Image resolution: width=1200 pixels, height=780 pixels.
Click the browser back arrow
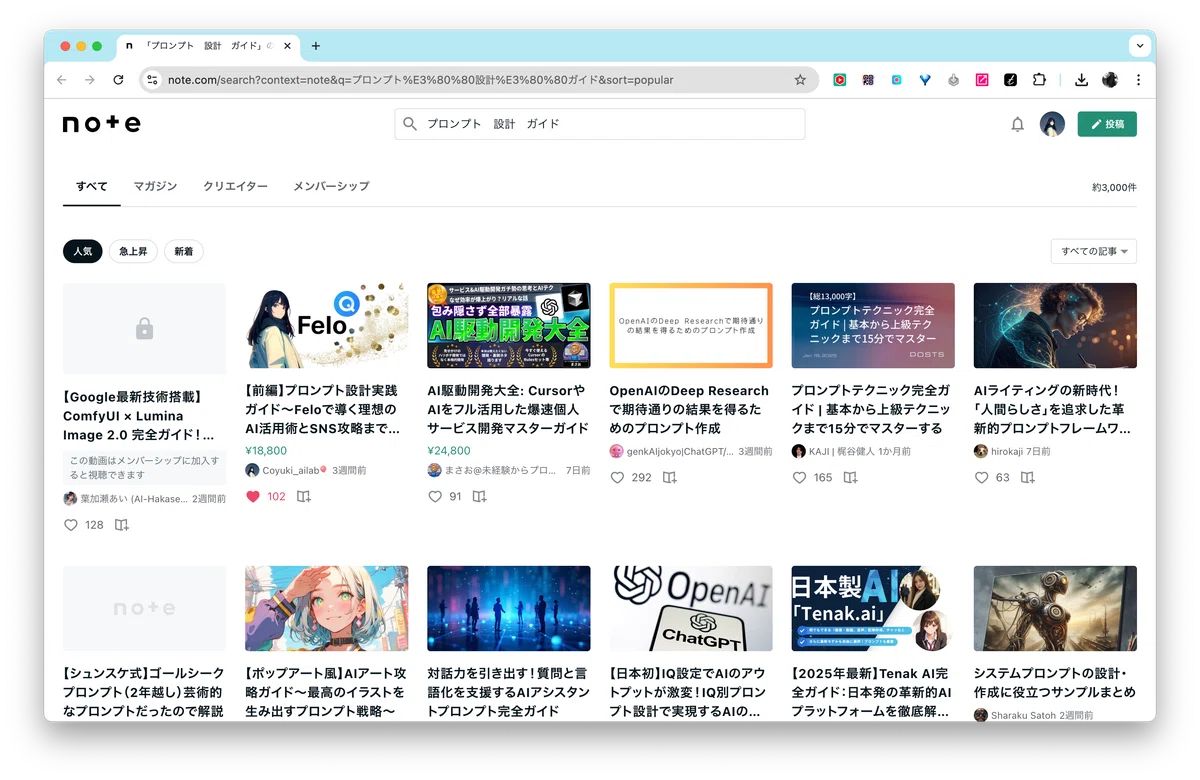tap(62, 80)
